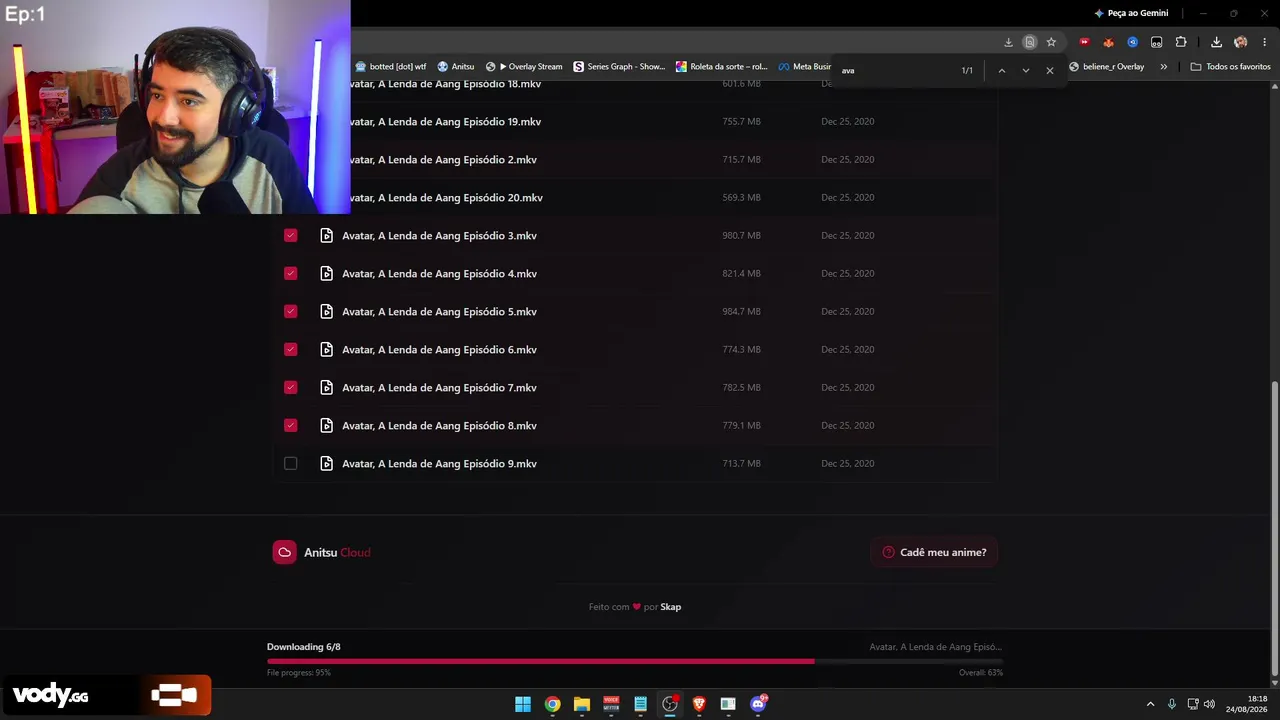This screenshot has width=1280, height=720.
Task: Open OBS Studio from the taskbar
Action: click(670, 704)
